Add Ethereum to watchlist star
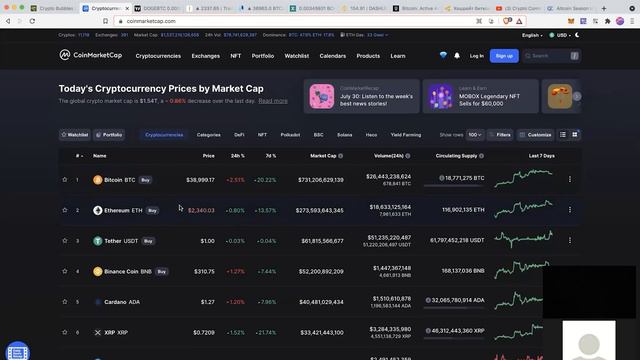 click(64, 210)
